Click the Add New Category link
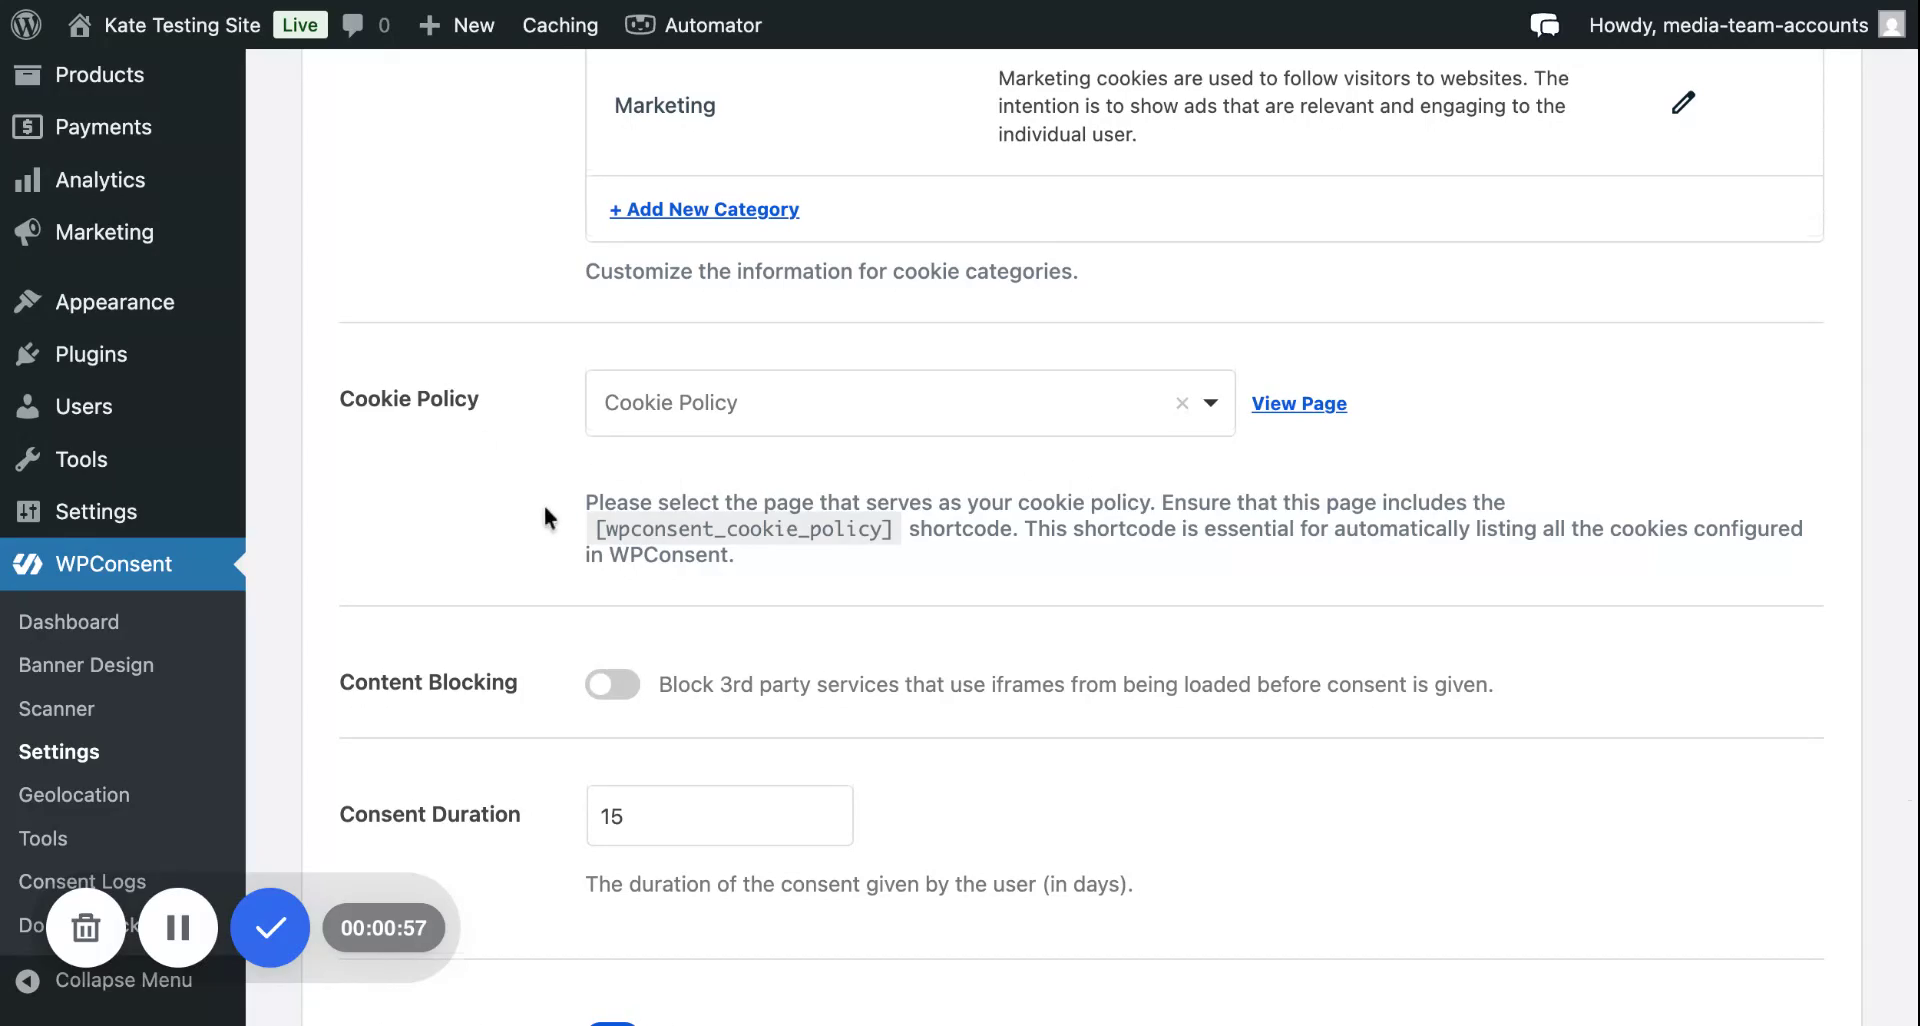The width and height of the screenshot is (1920, 1026). coord(704,209)
